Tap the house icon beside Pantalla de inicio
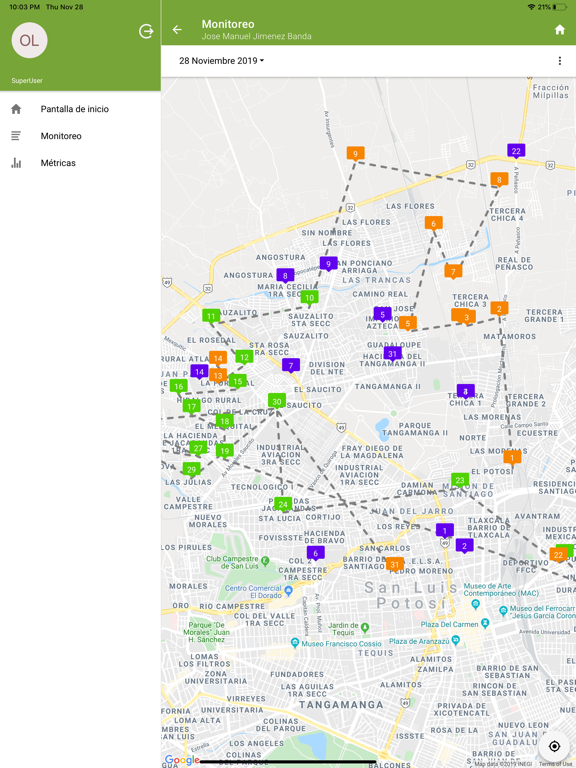This screenshot has width=576, height=768. pyautogui.click(x=16, y=109)
